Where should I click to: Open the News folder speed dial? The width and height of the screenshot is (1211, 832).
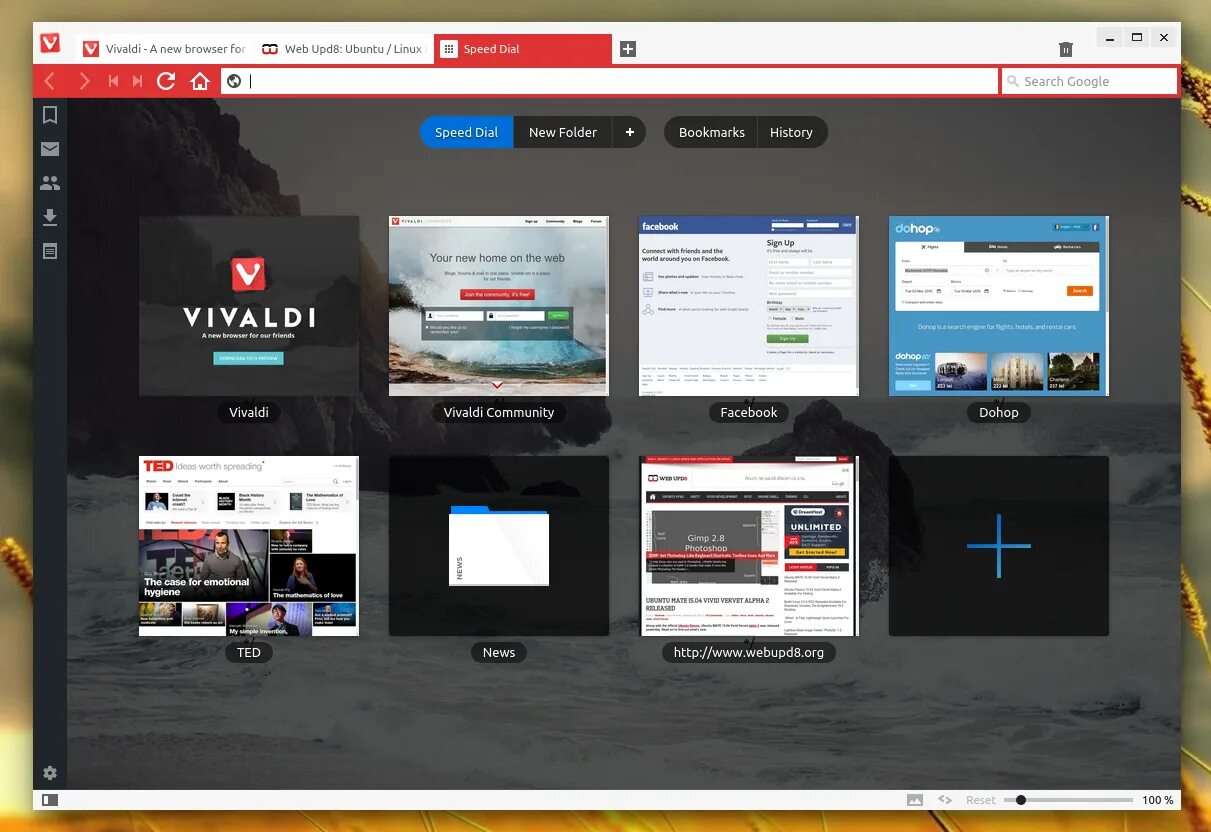(499, 546)
